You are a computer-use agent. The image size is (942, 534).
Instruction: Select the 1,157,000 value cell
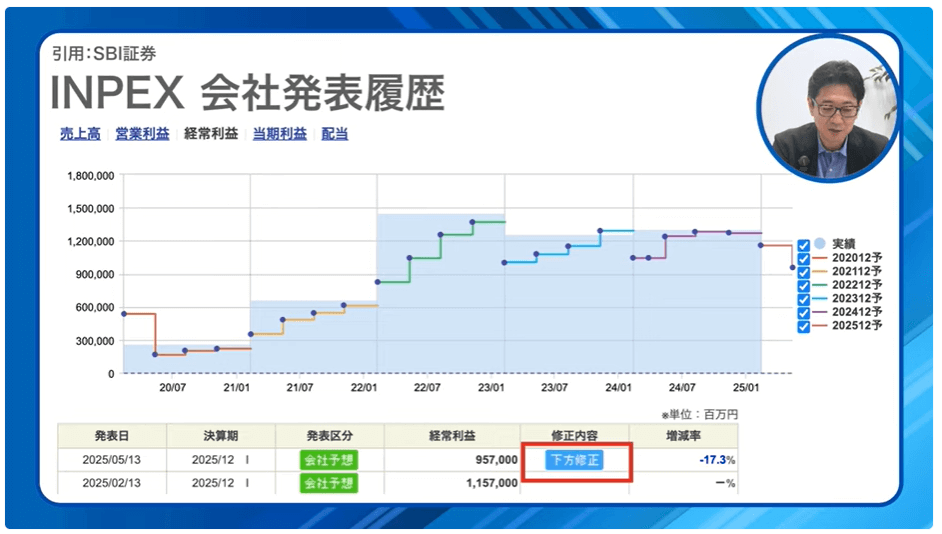[x=452, y=483]
